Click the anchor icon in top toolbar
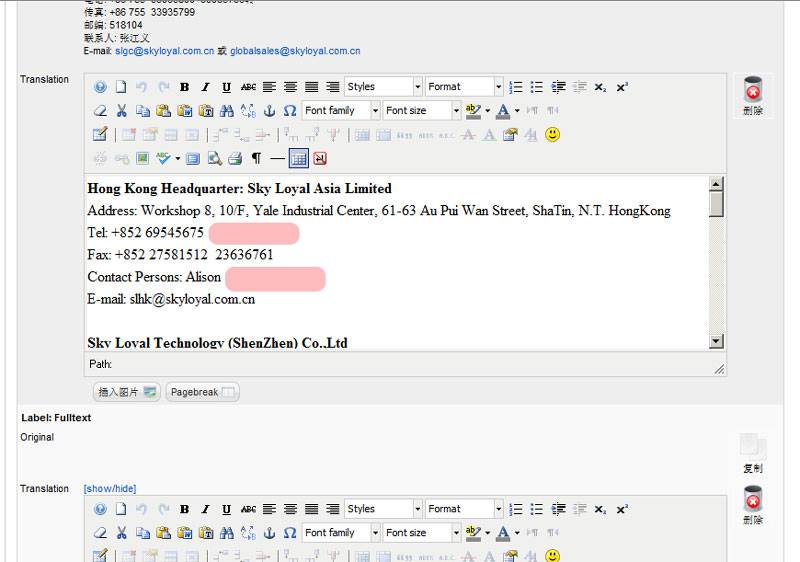Viewport: 800px width, 562px height. (269, 111)
